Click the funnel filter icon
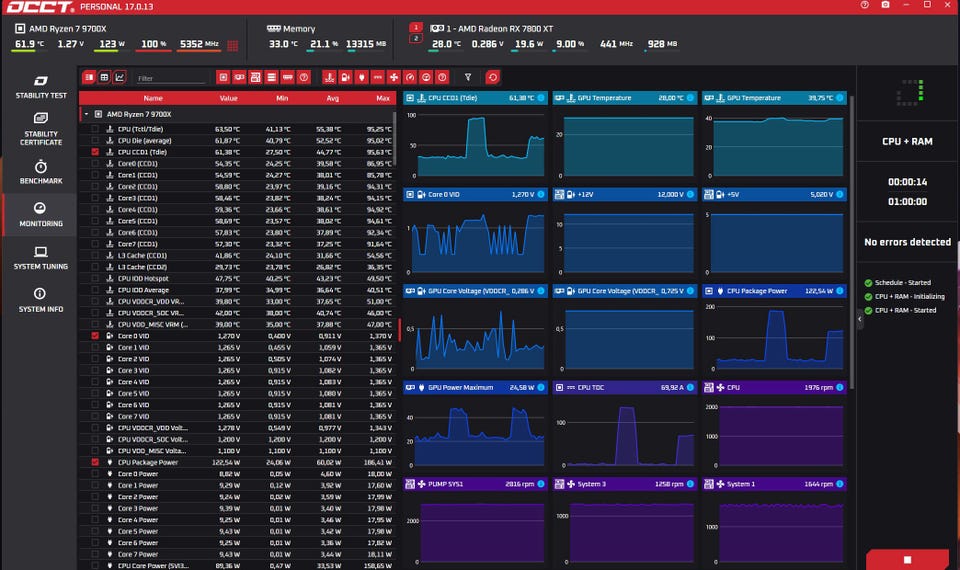 click(x=468, y=77)
